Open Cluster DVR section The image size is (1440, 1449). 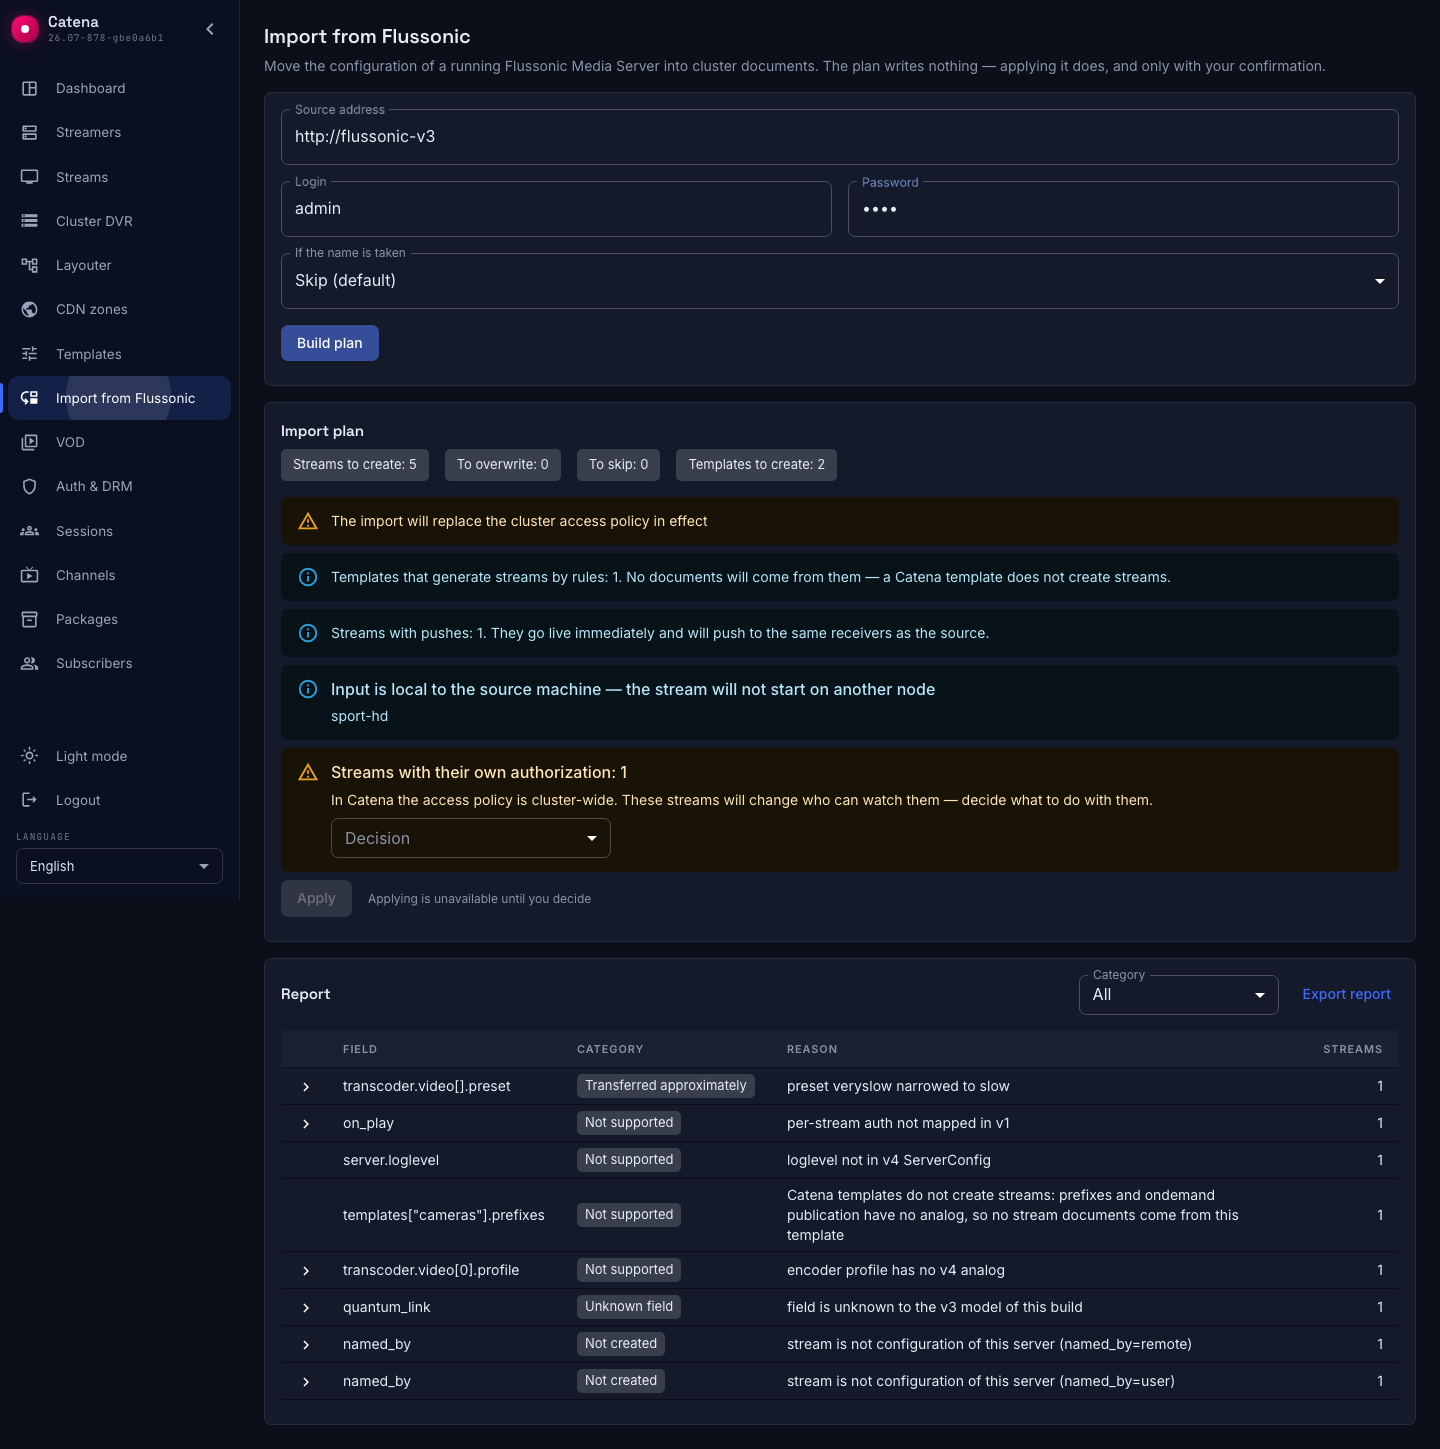119,221
